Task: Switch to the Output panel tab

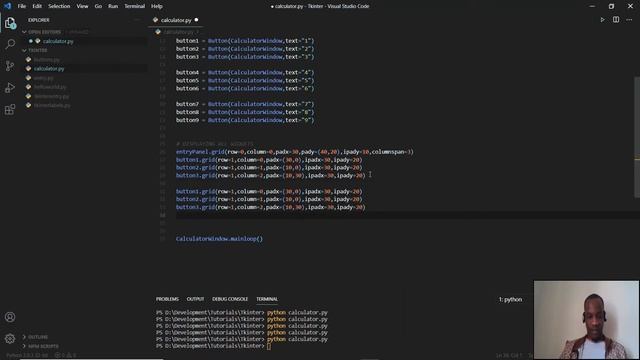Action: point(195,299)
